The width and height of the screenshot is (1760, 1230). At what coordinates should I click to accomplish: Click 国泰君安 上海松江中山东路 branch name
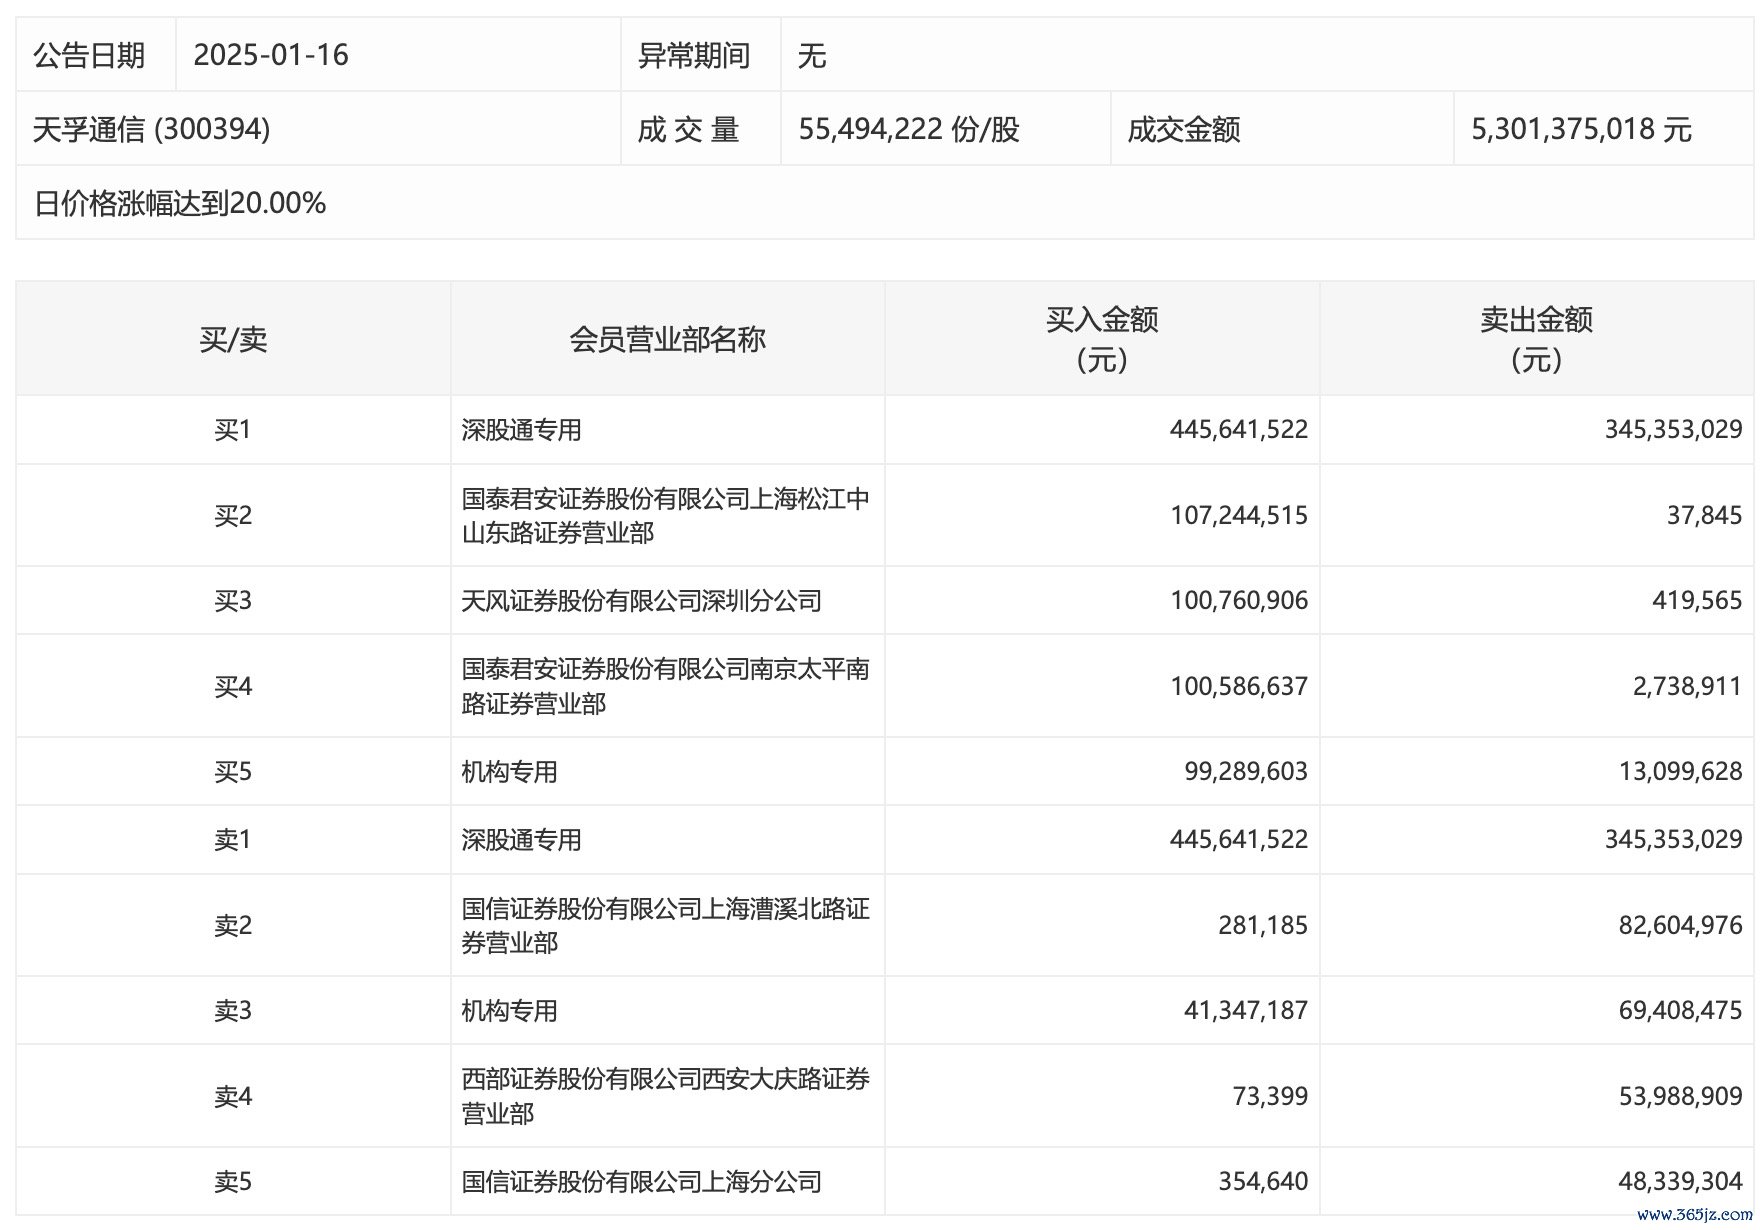(665, 515)
